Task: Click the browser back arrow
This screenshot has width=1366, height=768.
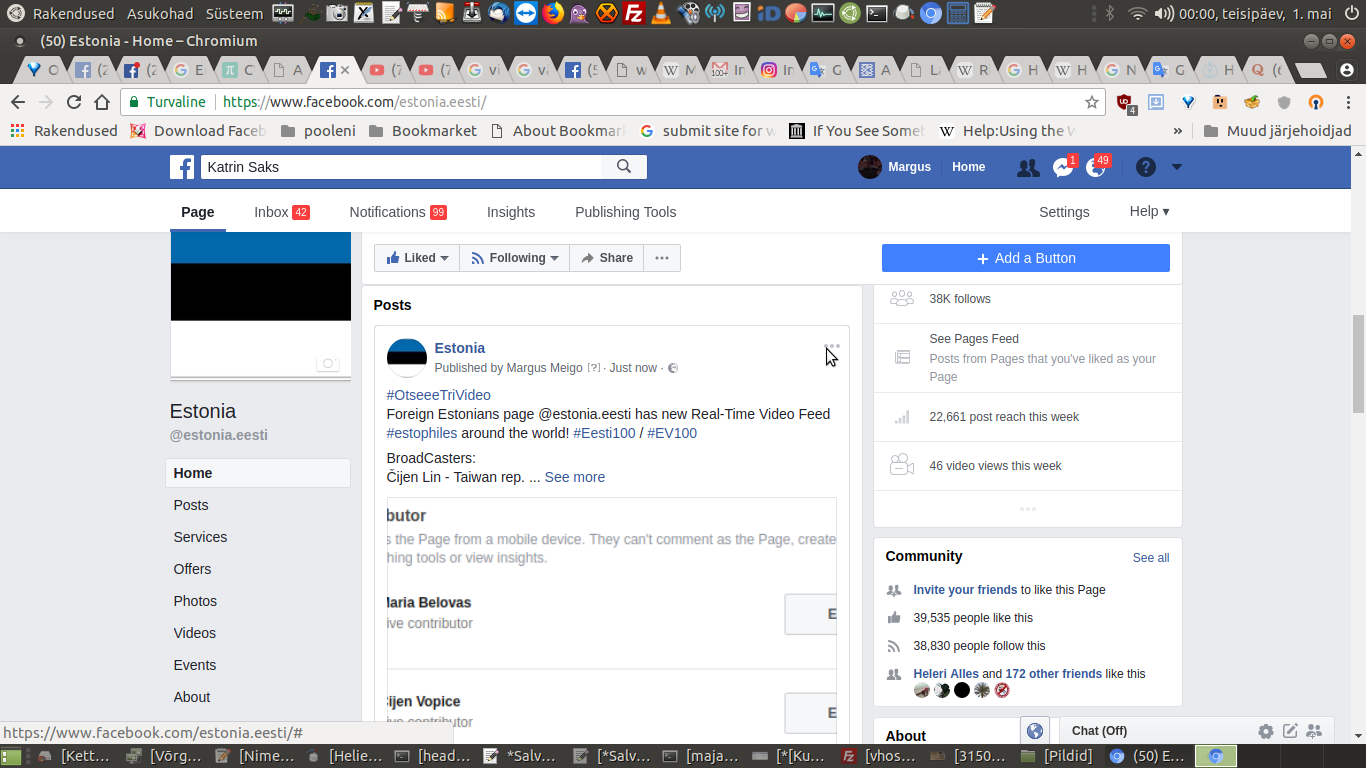Action: click(x=17, y=102)
